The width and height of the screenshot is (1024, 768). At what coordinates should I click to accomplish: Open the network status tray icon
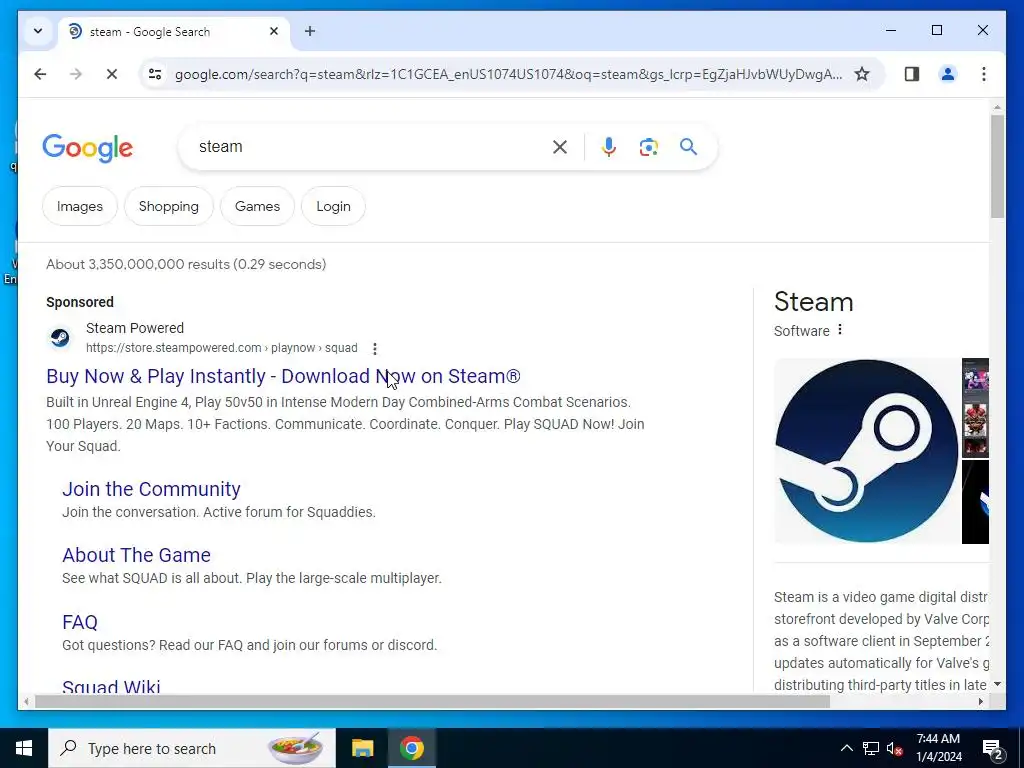tap(871, 748)
